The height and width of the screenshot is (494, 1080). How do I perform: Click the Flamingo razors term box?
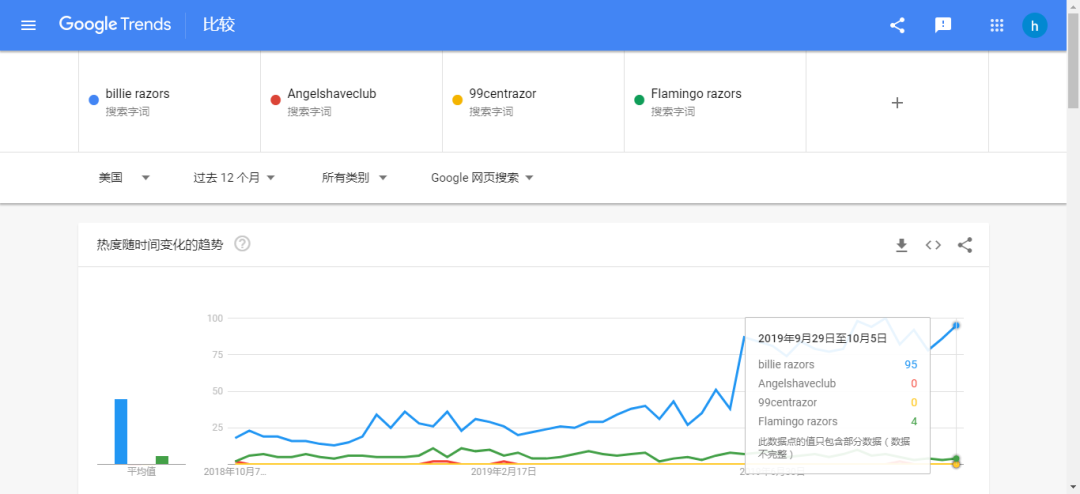click(x=696, y=94)
